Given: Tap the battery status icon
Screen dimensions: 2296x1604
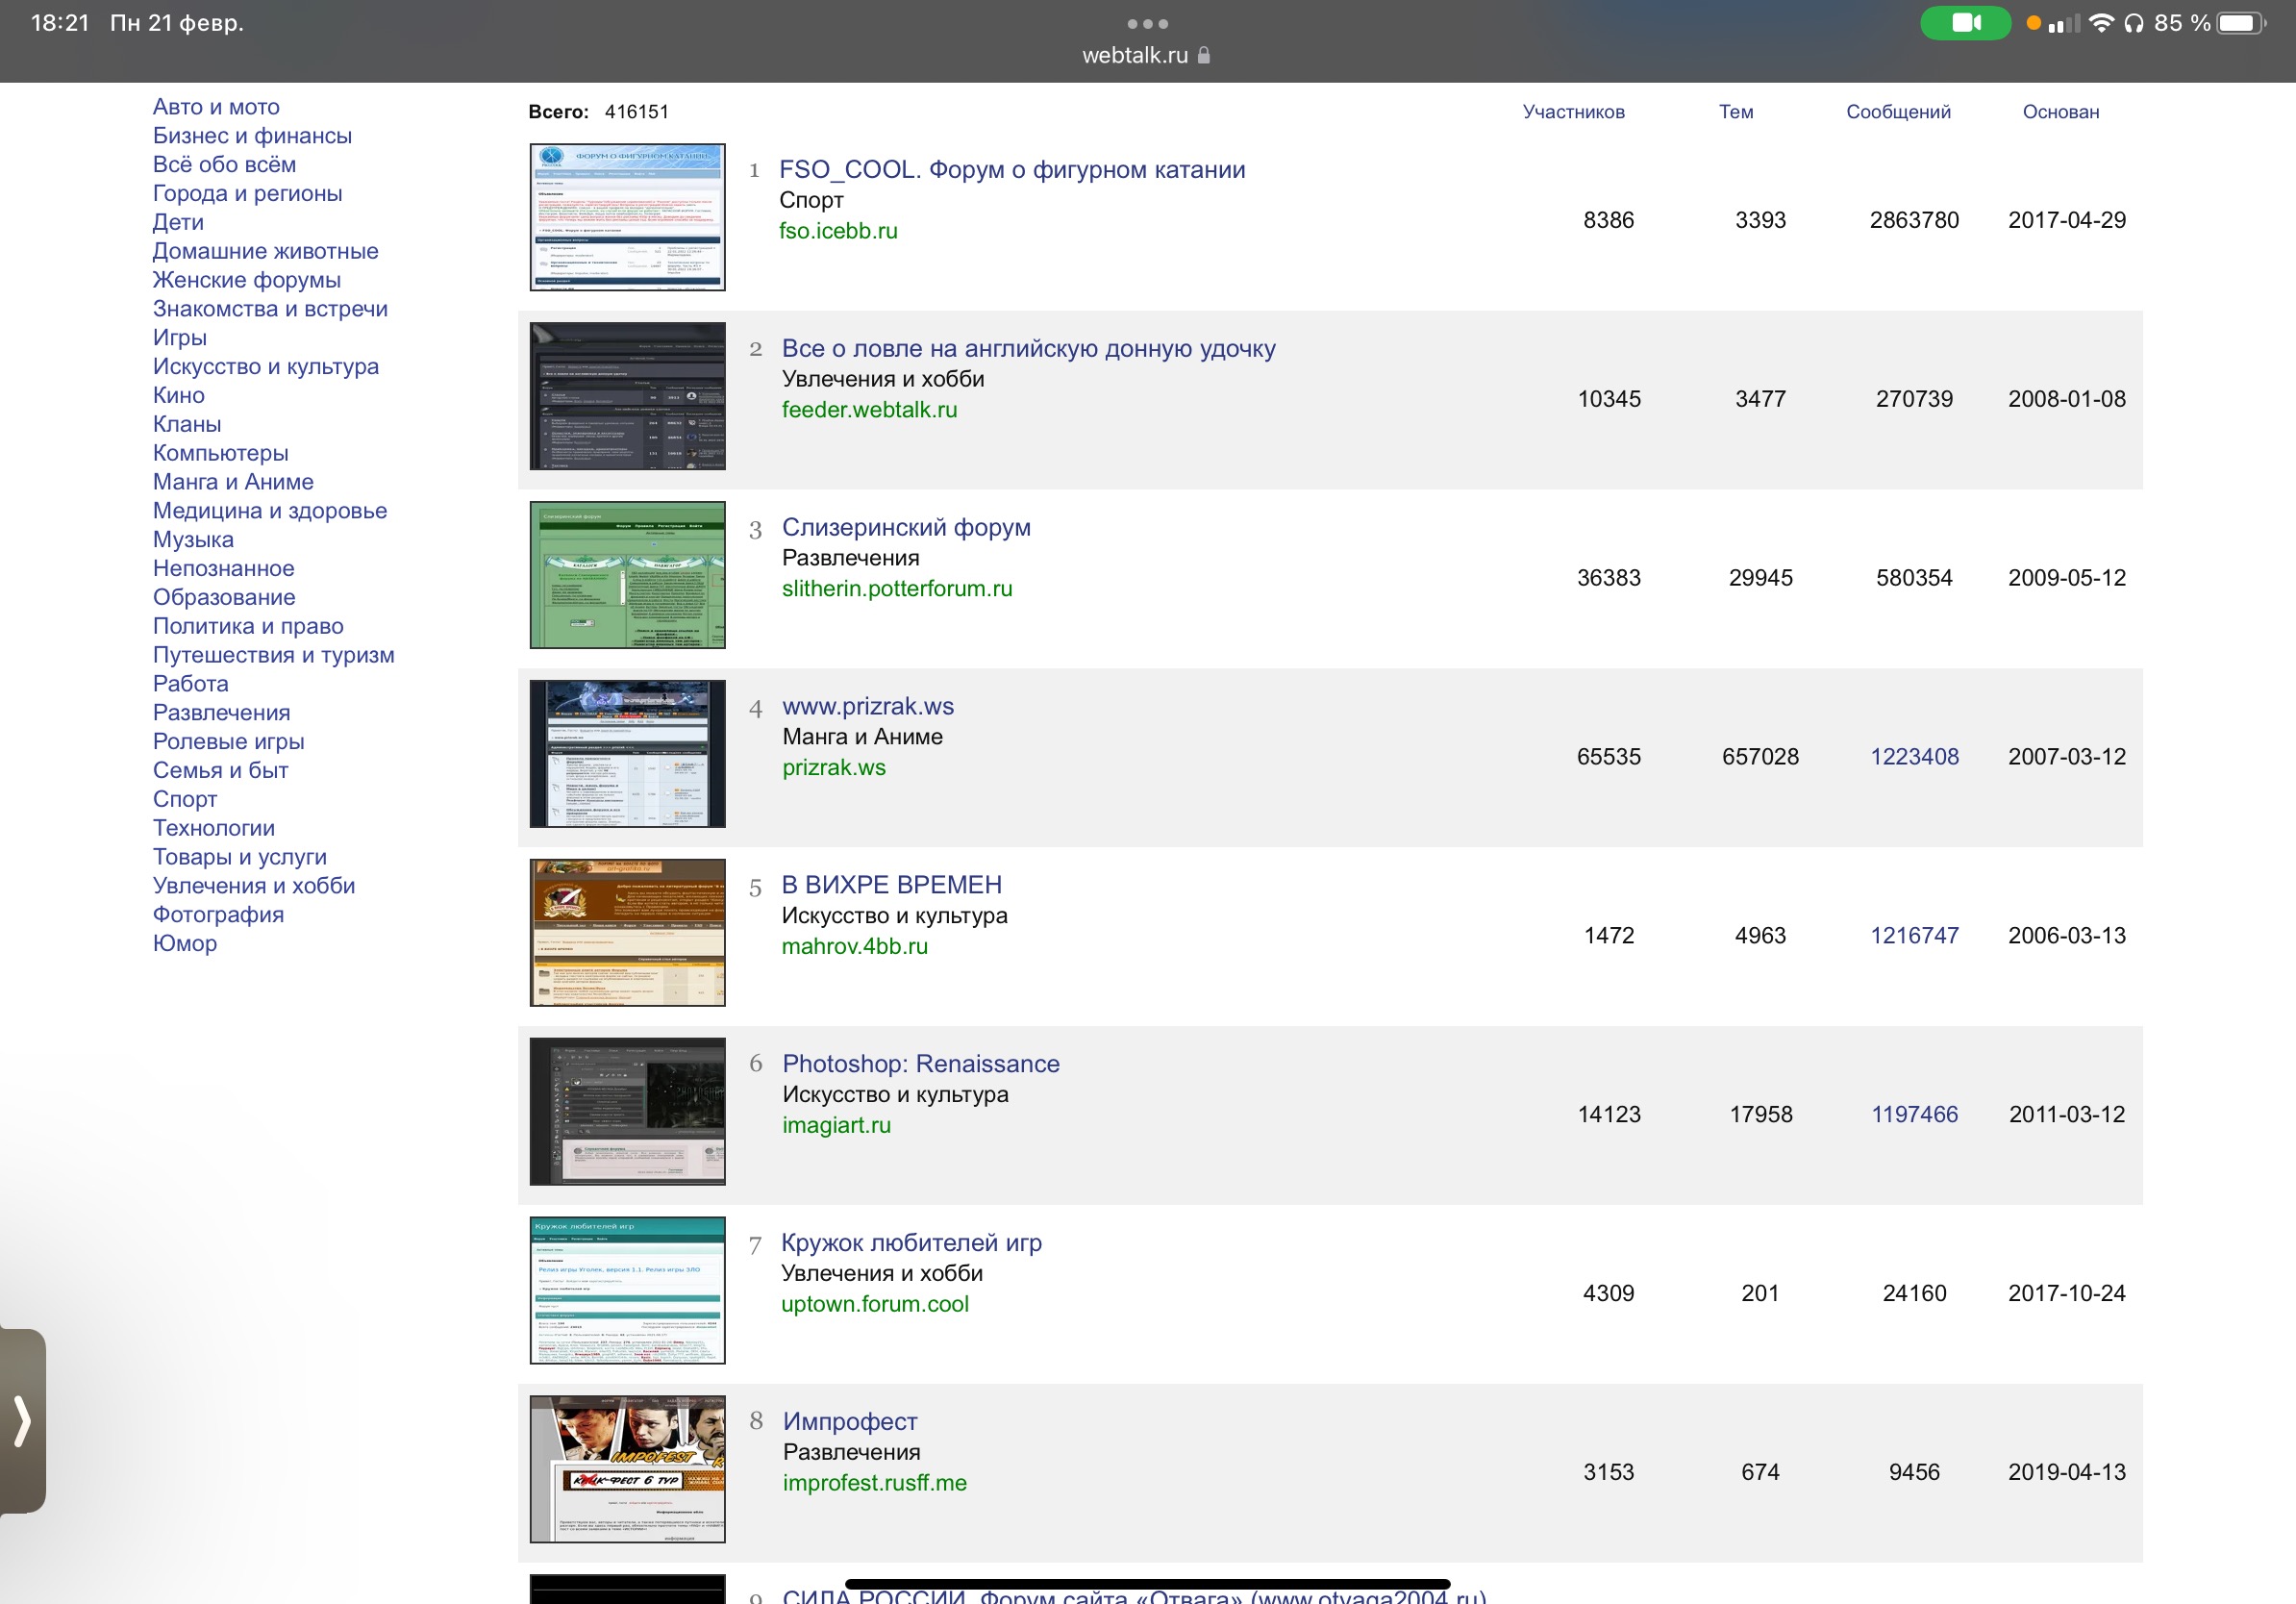Looking at the screenshot, I should pos(2241,23).
